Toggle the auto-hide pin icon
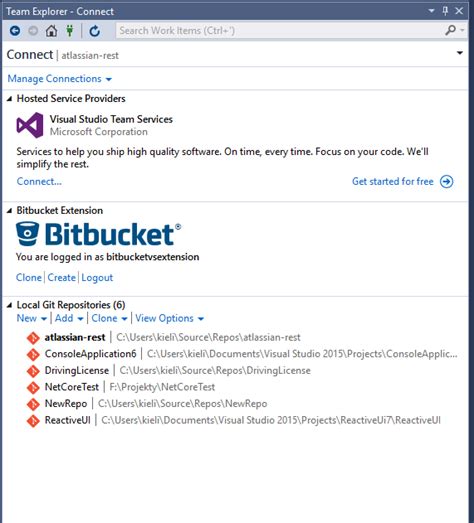 tap(445, 11)
